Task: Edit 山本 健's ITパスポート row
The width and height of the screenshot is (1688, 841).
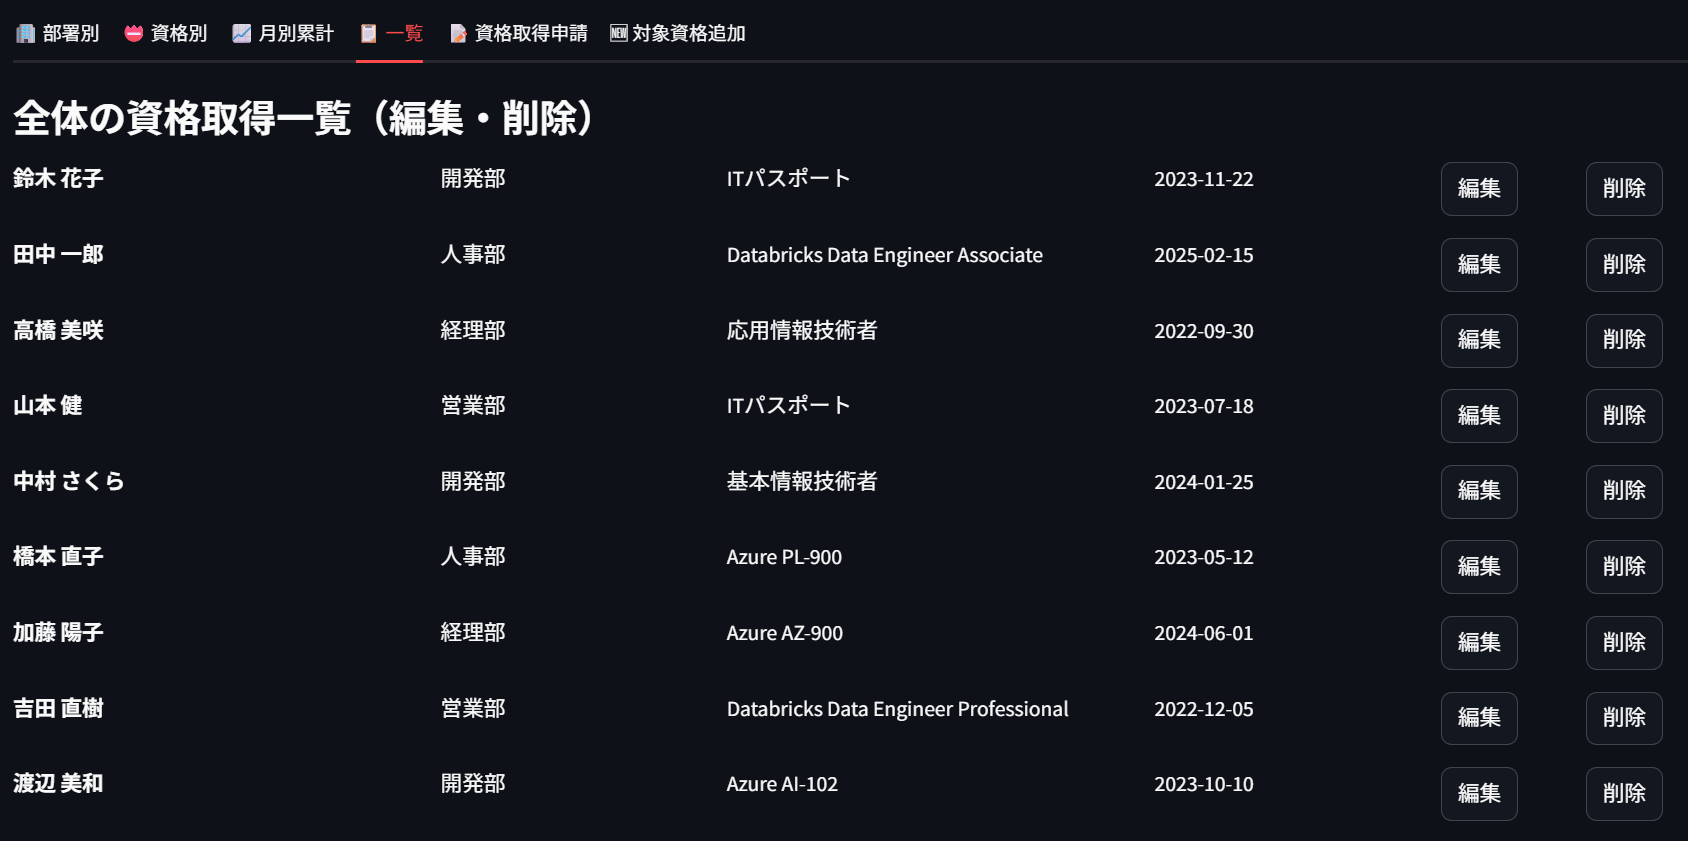Action: click(1479, 416)
